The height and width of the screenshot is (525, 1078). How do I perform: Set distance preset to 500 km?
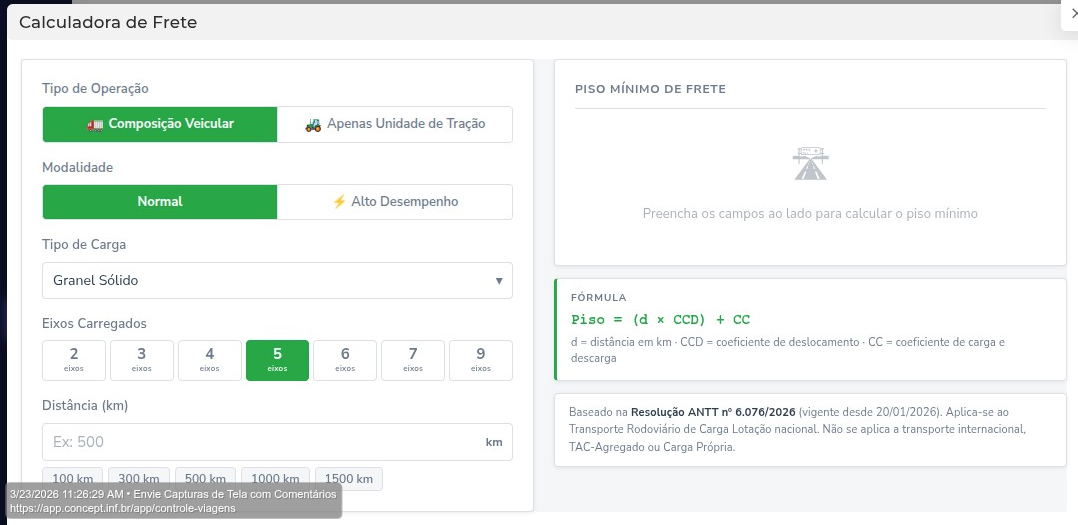[x=206, y=478]
